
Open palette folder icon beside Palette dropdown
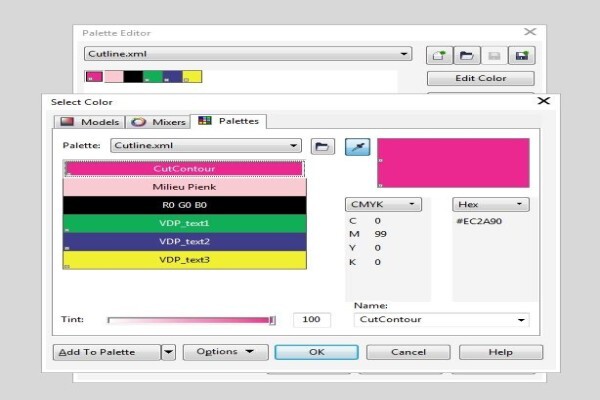(x=323, y=147)
